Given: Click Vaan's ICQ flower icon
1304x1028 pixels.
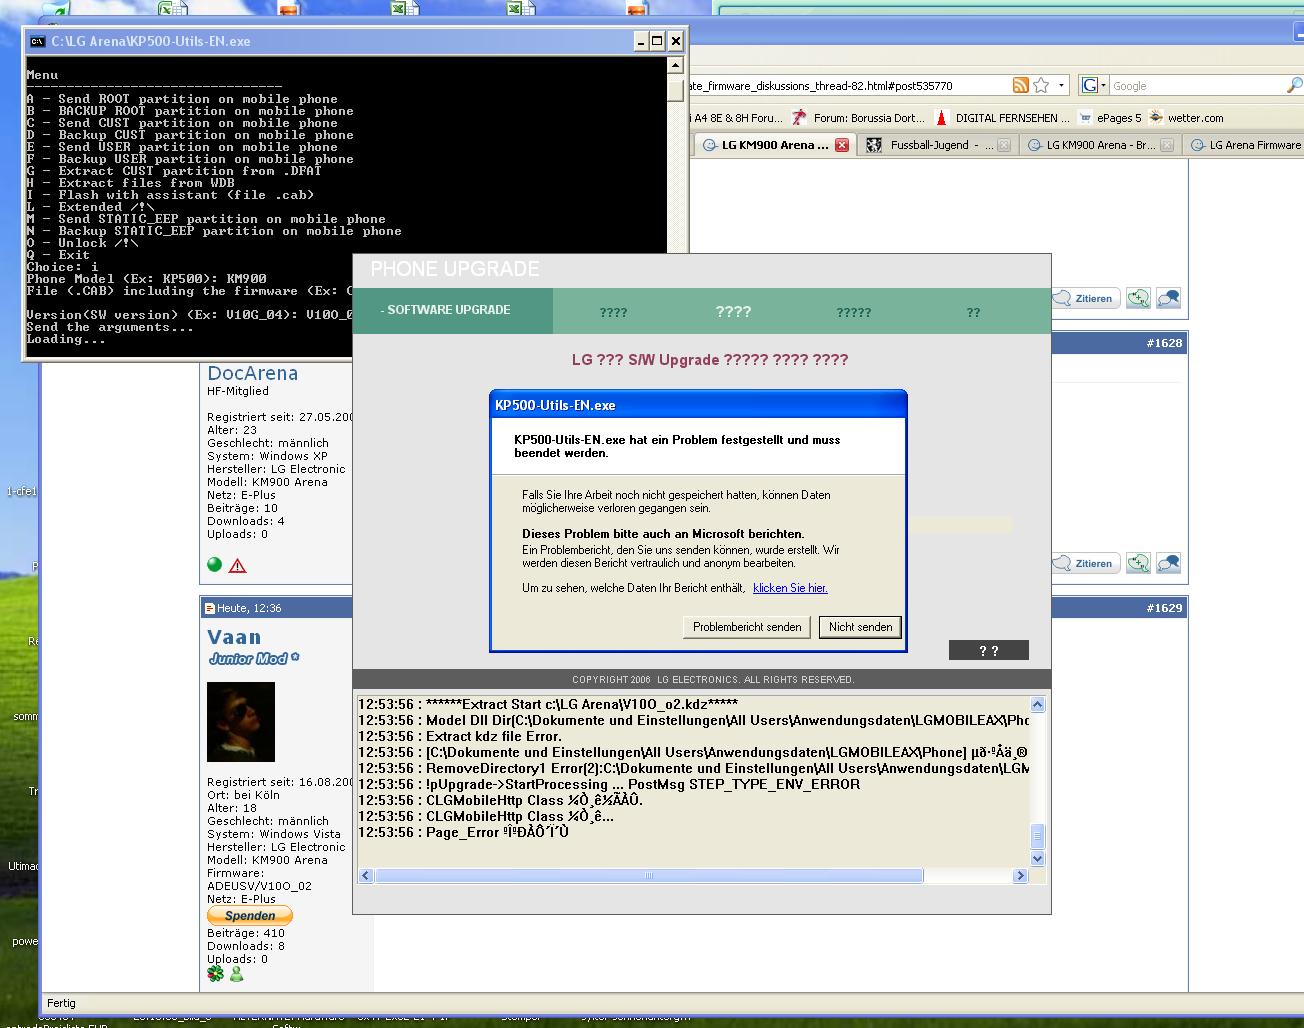Looking at the screenshot, I should (x=215, y=973).
